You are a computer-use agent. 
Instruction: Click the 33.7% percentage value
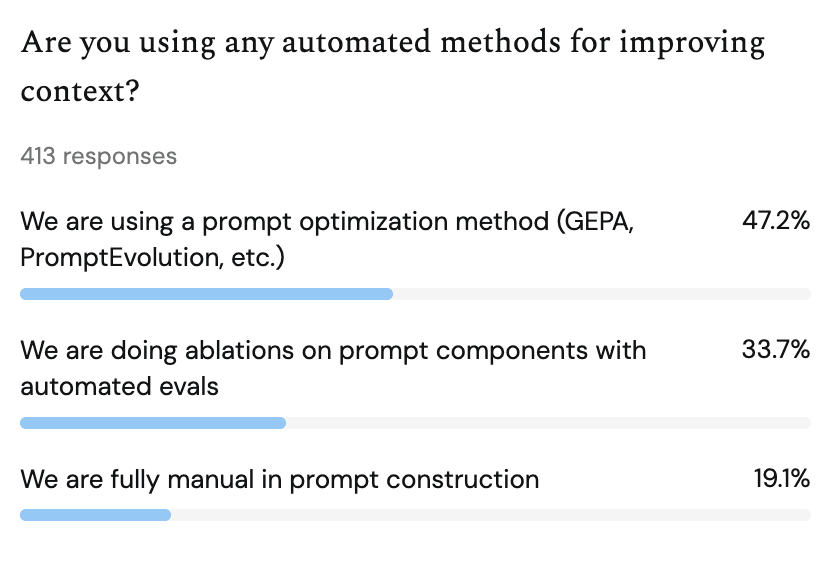coord(775,351)
